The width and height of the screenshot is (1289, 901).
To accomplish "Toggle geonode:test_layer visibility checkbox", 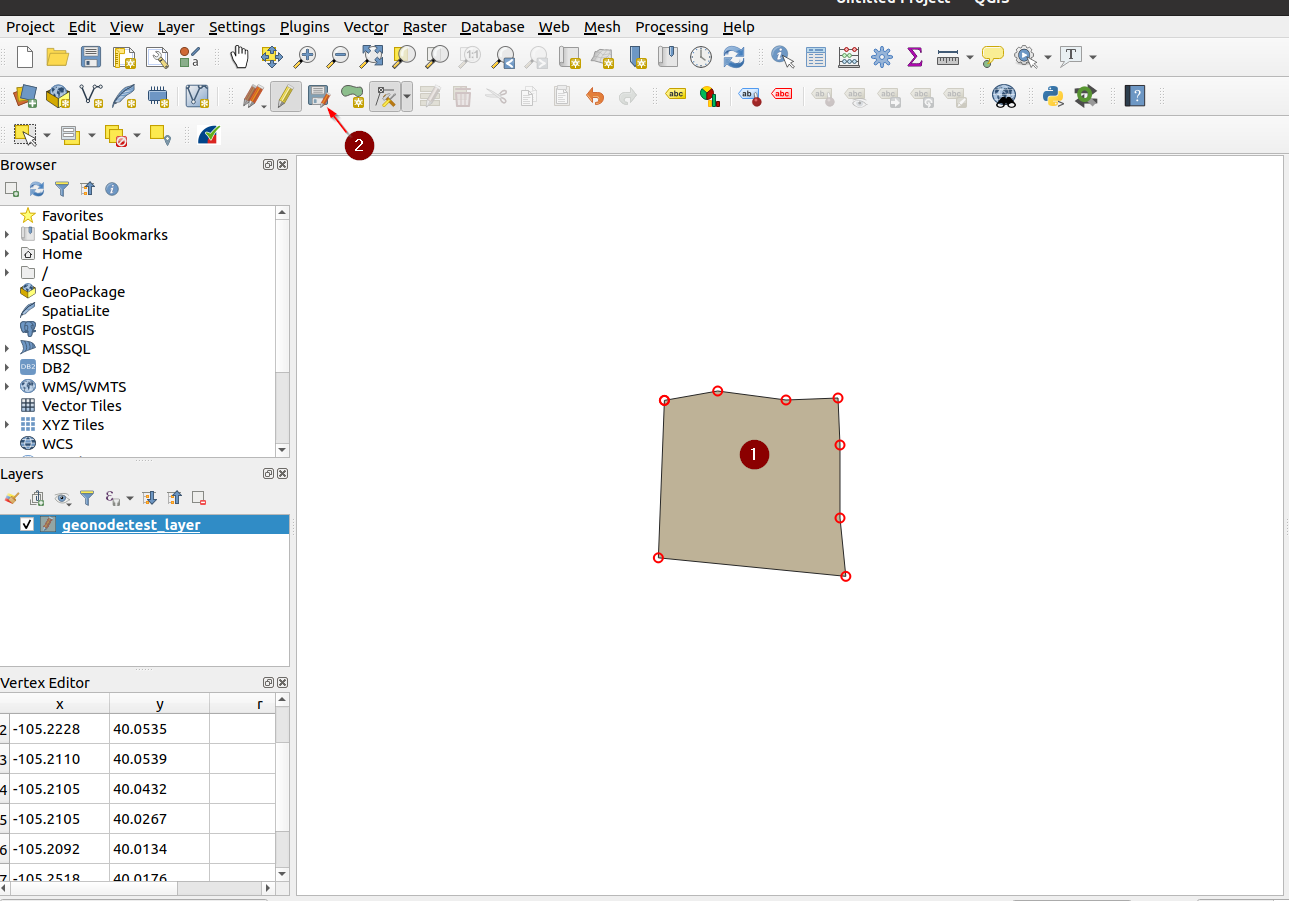I will pos(27,525).
